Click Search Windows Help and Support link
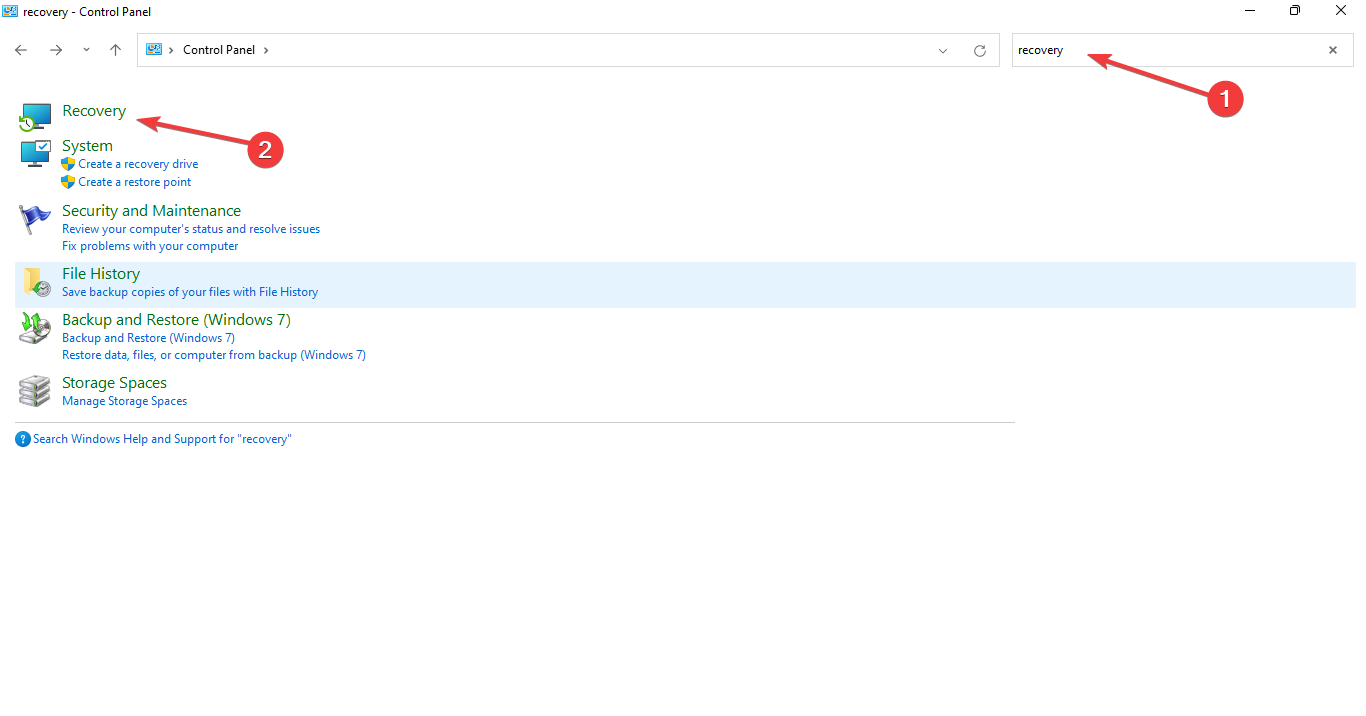1366x716 pixels. [x=162, y=439]
